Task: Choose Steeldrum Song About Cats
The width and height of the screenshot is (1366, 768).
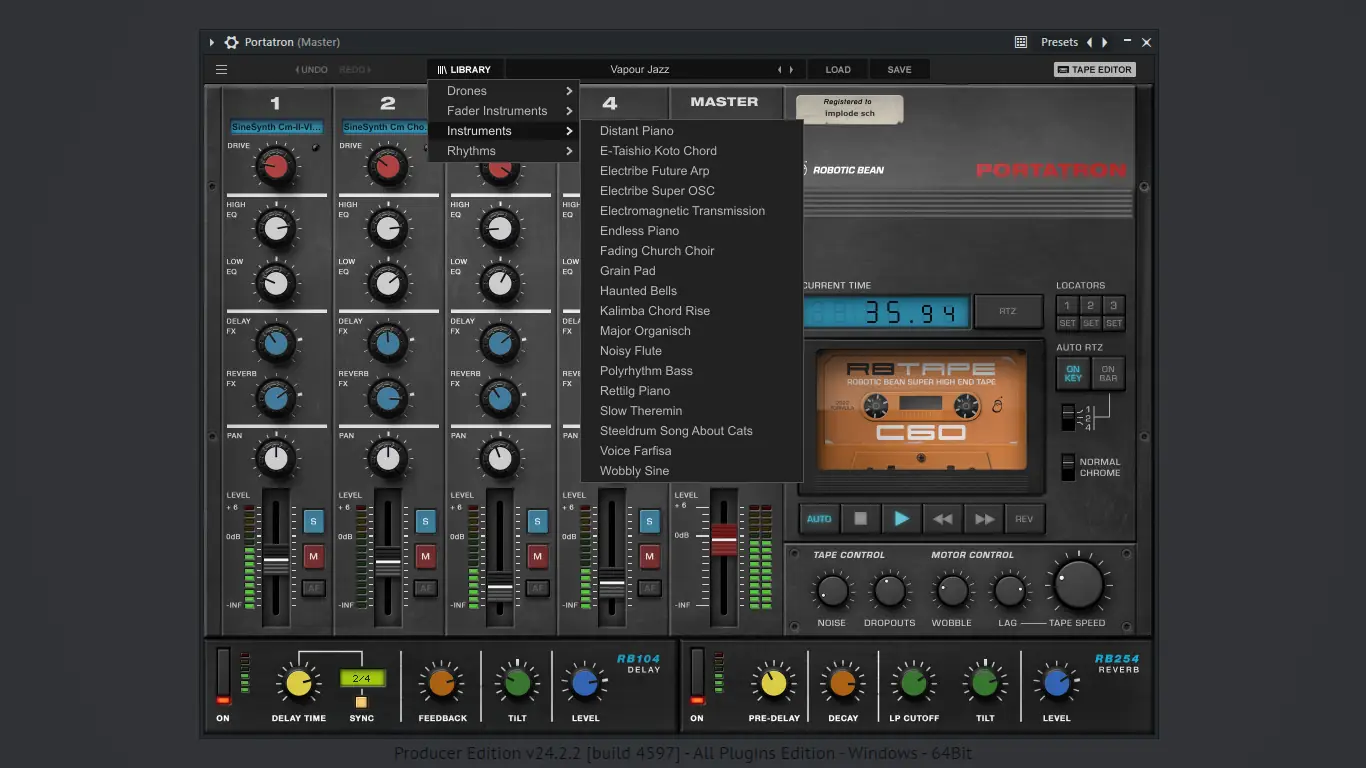Action: (x=676, y=431)
